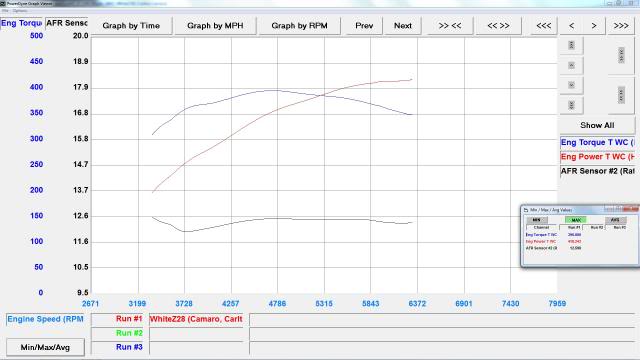
Task: Select the Run #2 label
Action: 118,333
